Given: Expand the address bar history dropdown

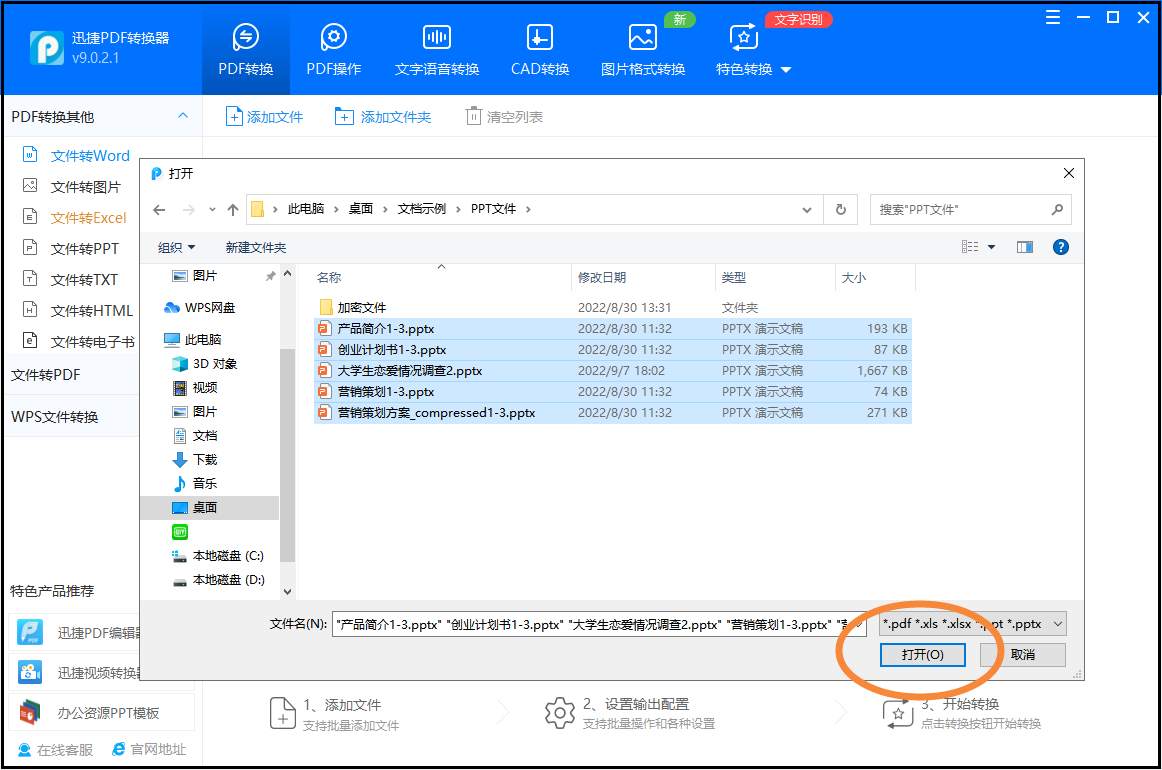Looking at the screenshot, I should point(807,210).
